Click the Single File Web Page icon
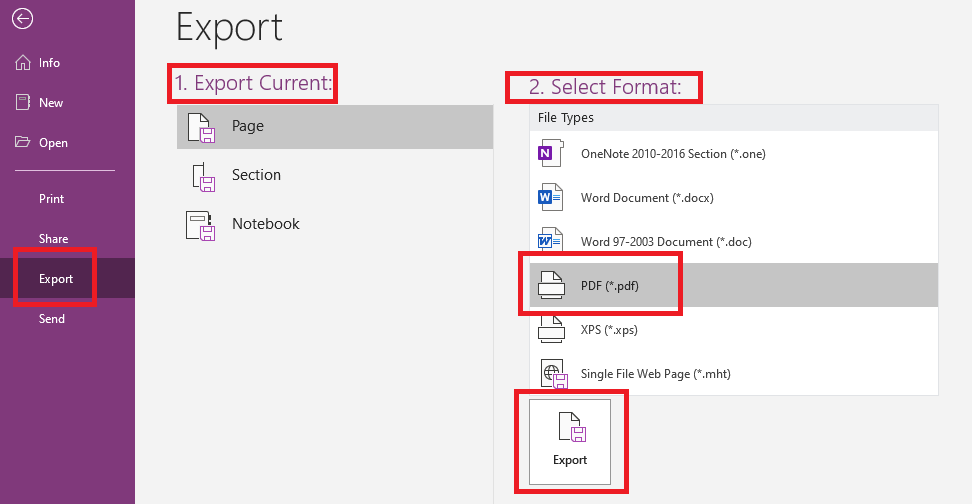 tap(554, 374)
